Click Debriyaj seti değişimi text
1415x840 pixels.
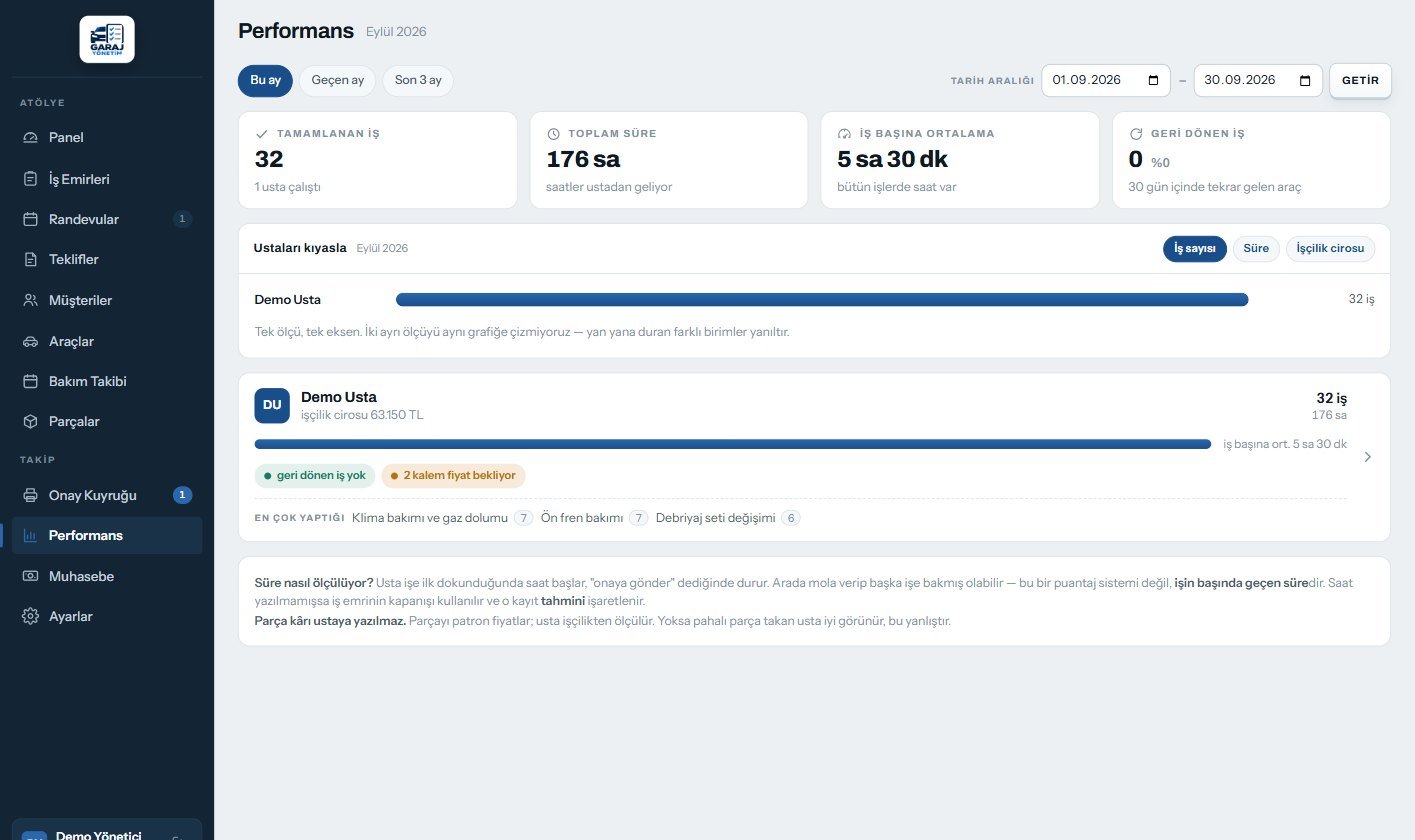(x=715, y=518)
